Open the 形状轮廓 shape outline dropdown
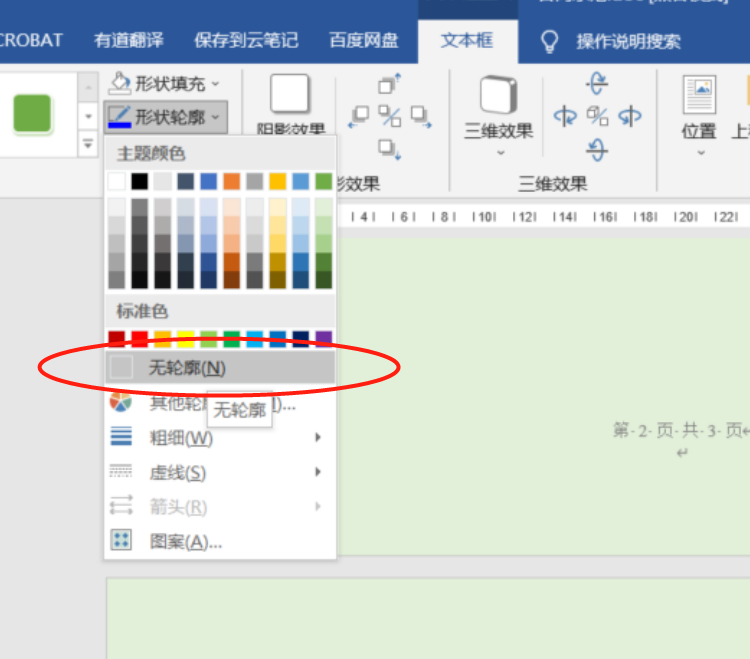 pyautogui.click(x=165, y=117)
